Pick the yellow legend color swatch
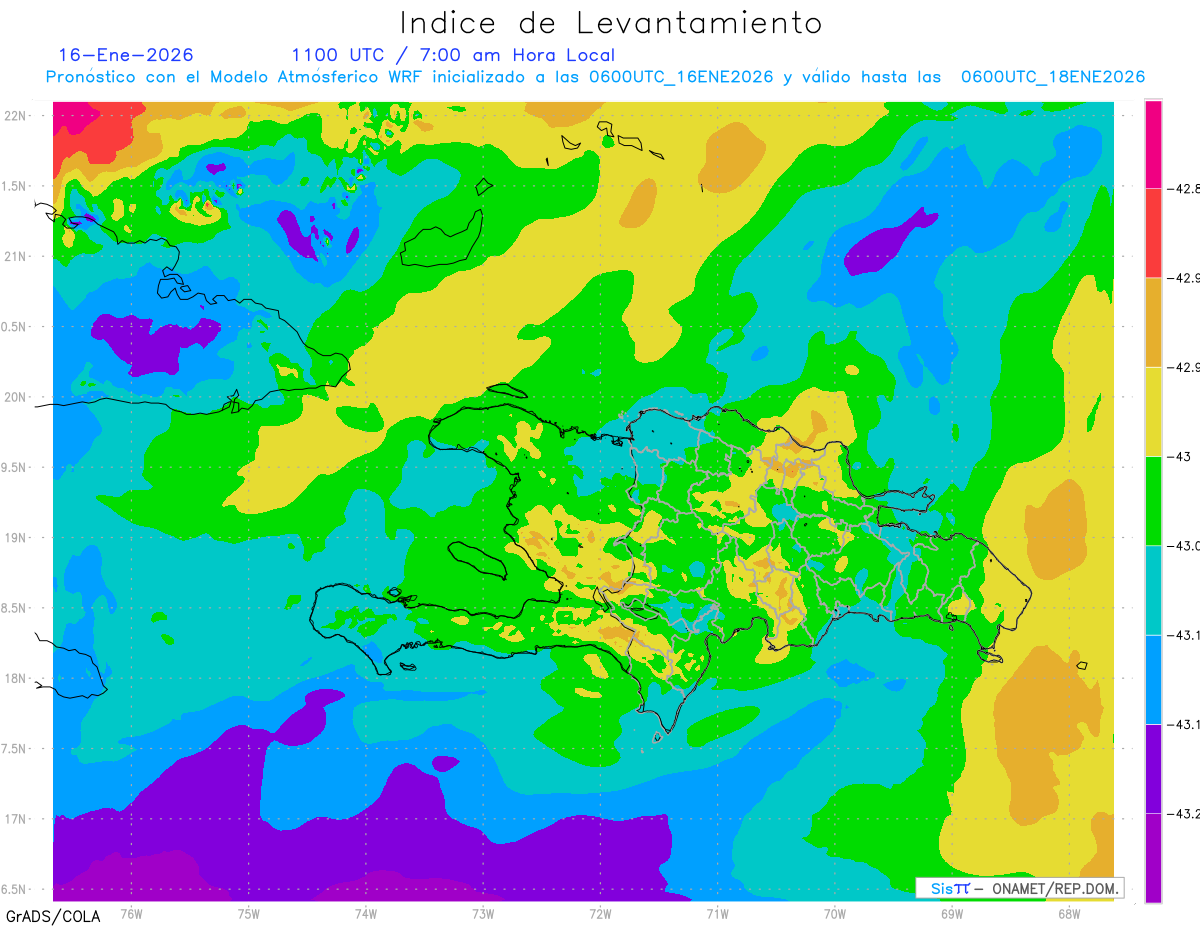1200x927 pixels. pyautogui.click(x=1153, y=411)
